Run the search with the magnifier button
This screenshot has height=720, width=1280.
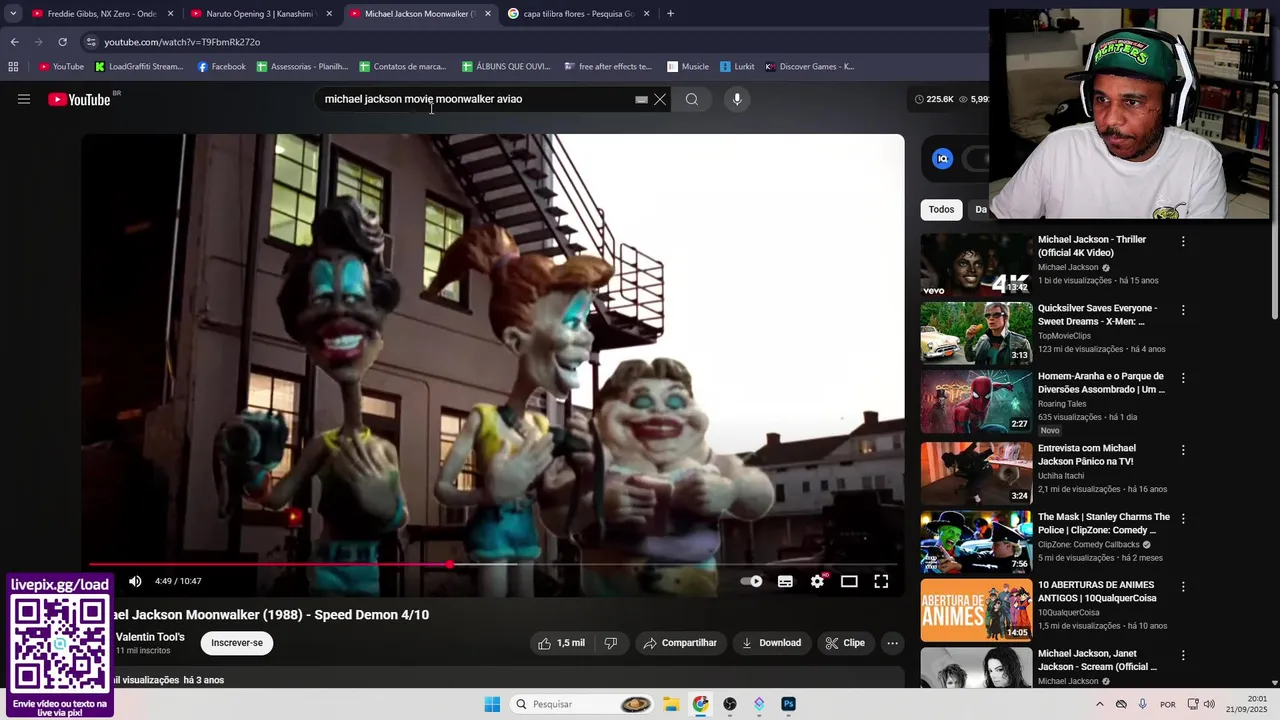[692, 99]
